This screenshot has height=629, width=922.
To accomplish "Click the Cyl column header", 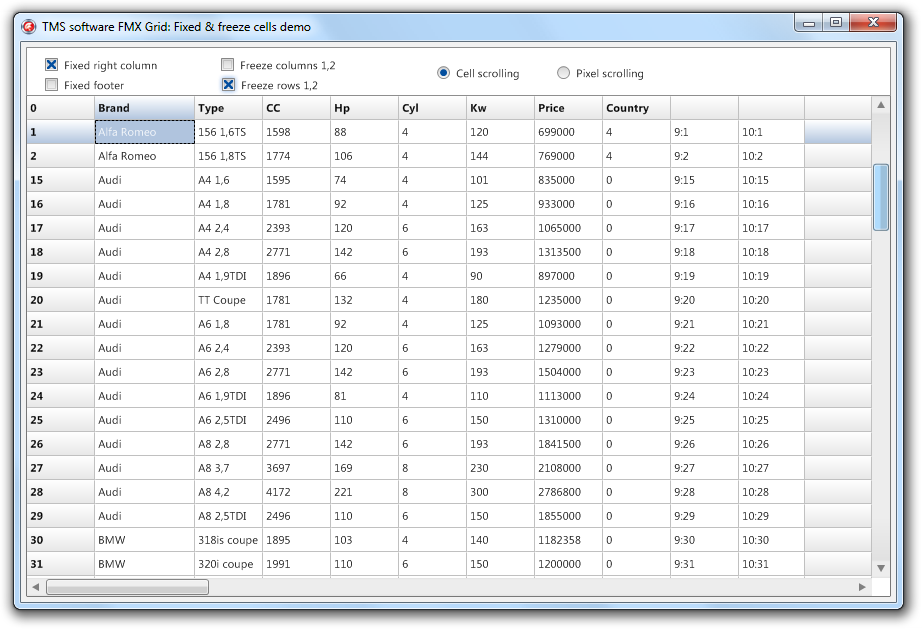I will coord(432,108).
